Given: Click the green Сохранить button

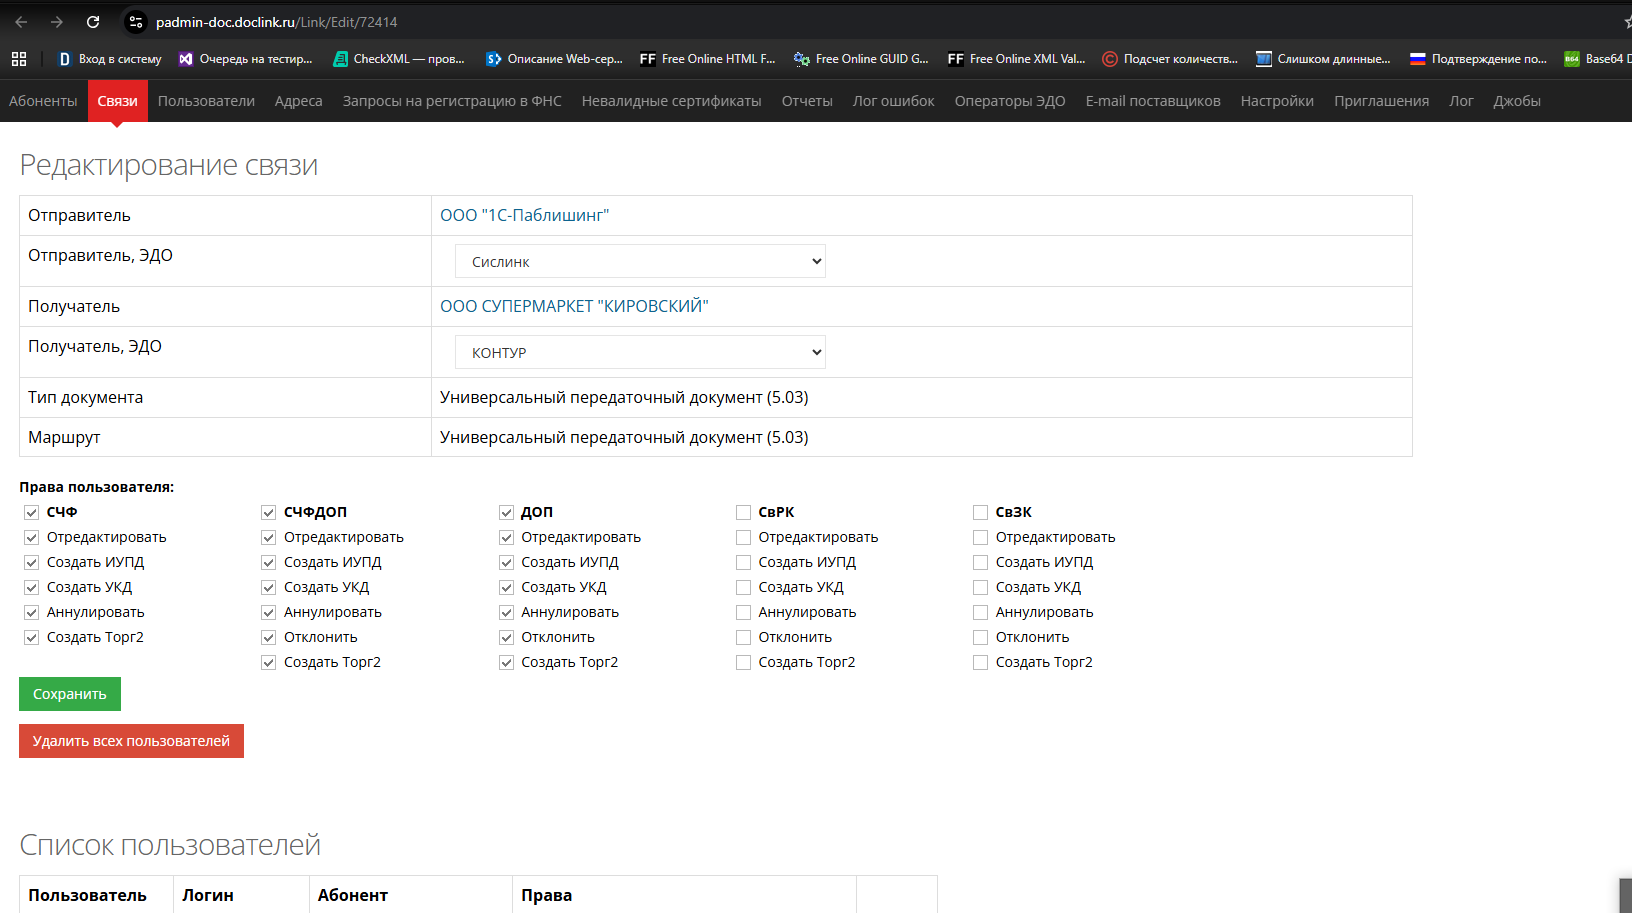Looking at the screenshot, I should point(70,694).
